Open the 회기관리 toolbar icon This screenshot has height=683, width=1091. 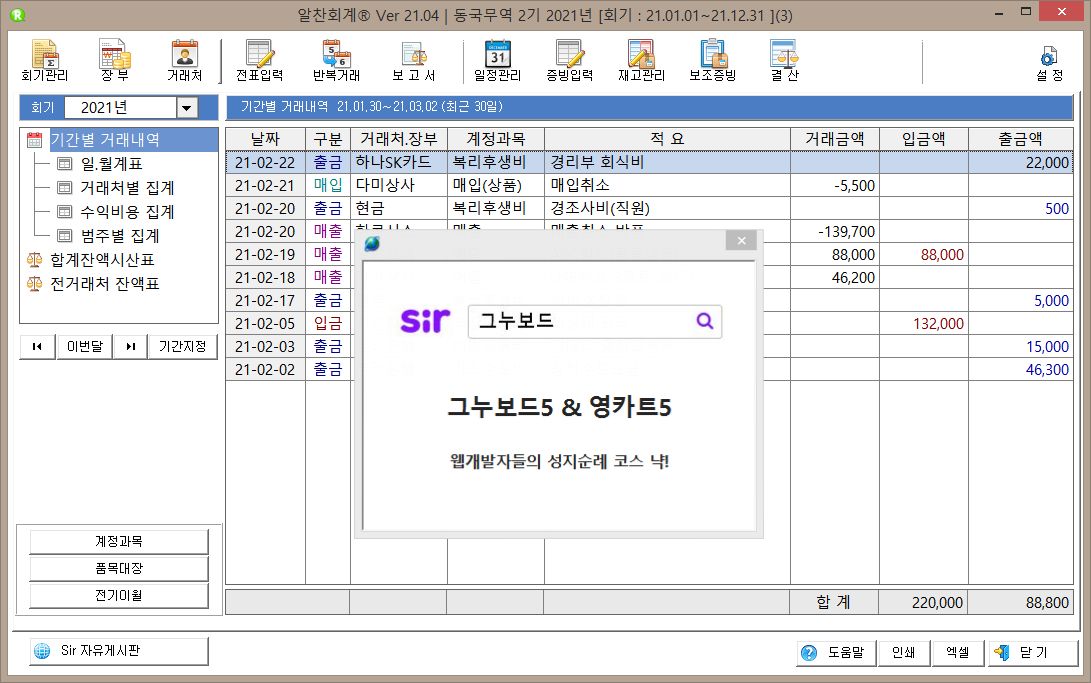point(44,60)
